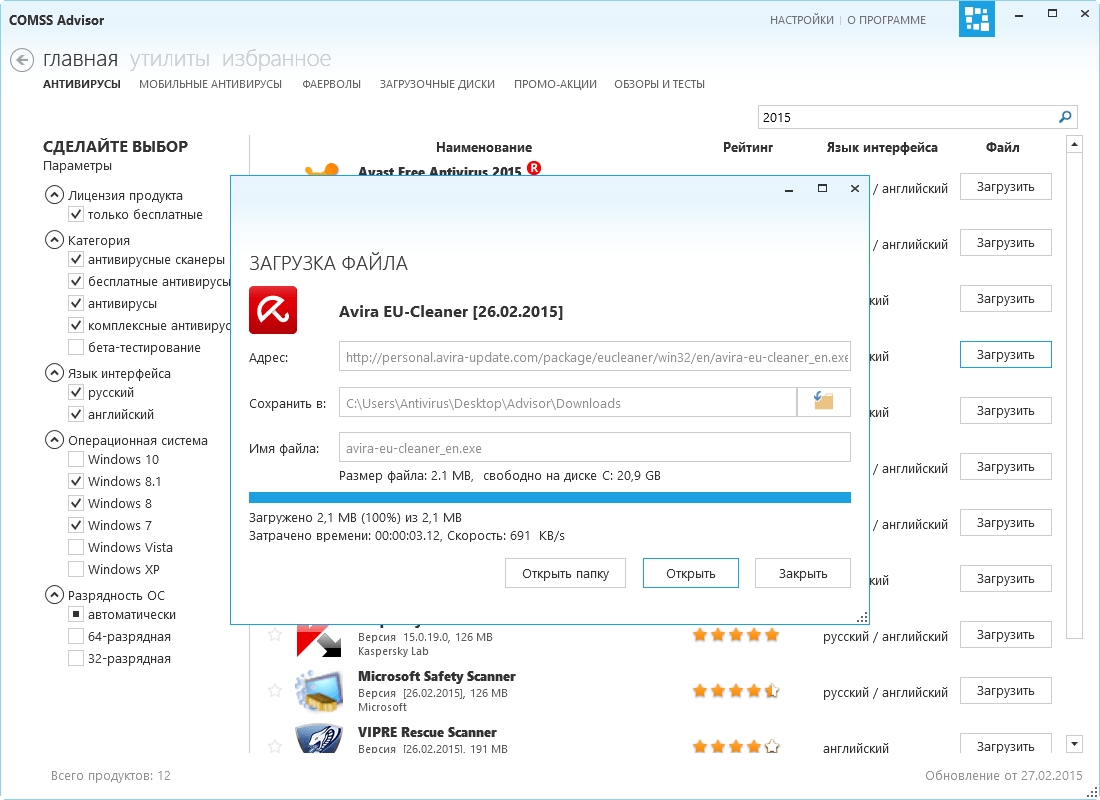1100x800 pixels.
Task: Click the Microsoft Safety Scanner icon
Action: tap(319, 691)
